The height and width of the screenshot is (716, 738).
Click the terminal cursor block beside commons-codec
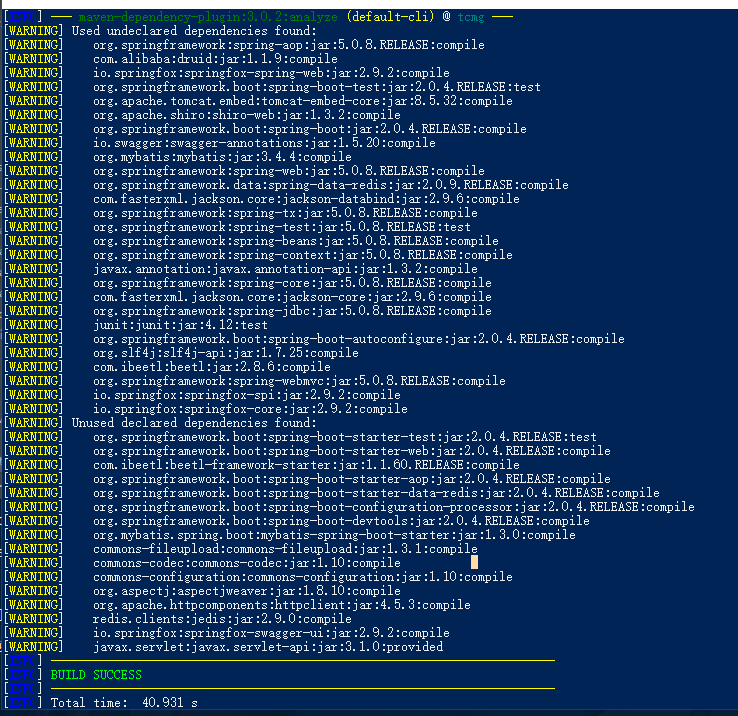point(474,562)
